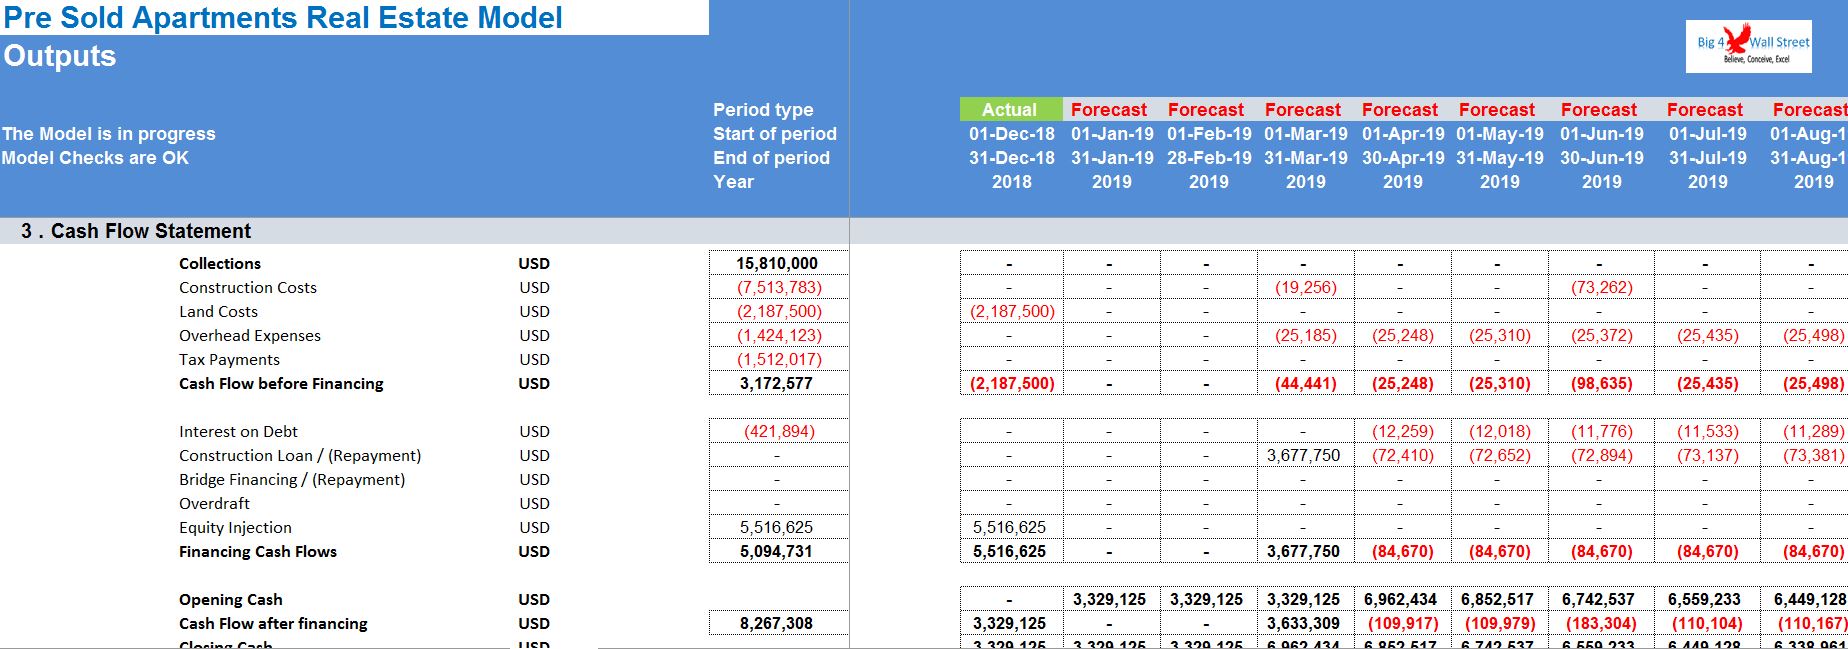Select Overhead Expenses total (1,424,123)
This screenshot has height=649, width=1848.
point(778,335)
